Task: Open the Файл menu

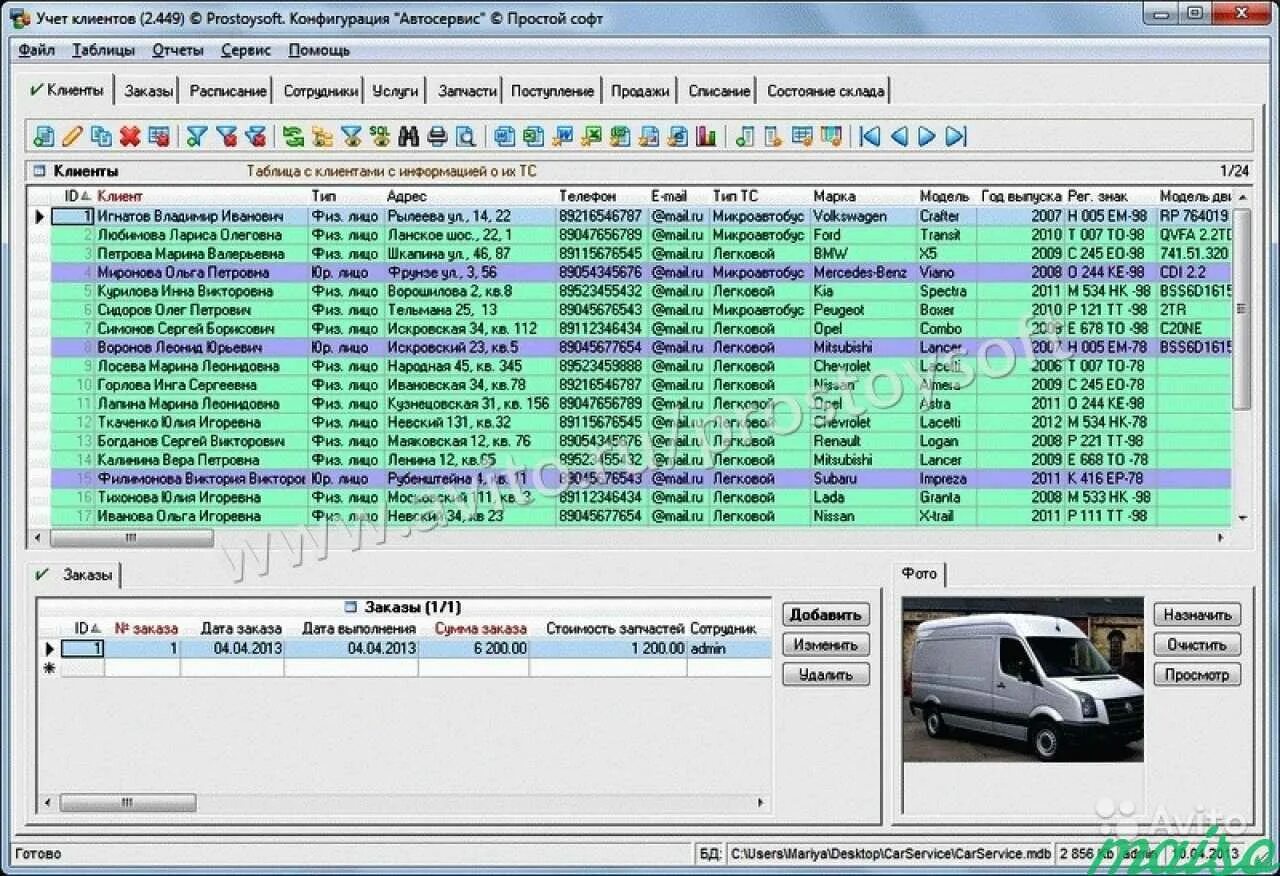Action: coord(36,50)
